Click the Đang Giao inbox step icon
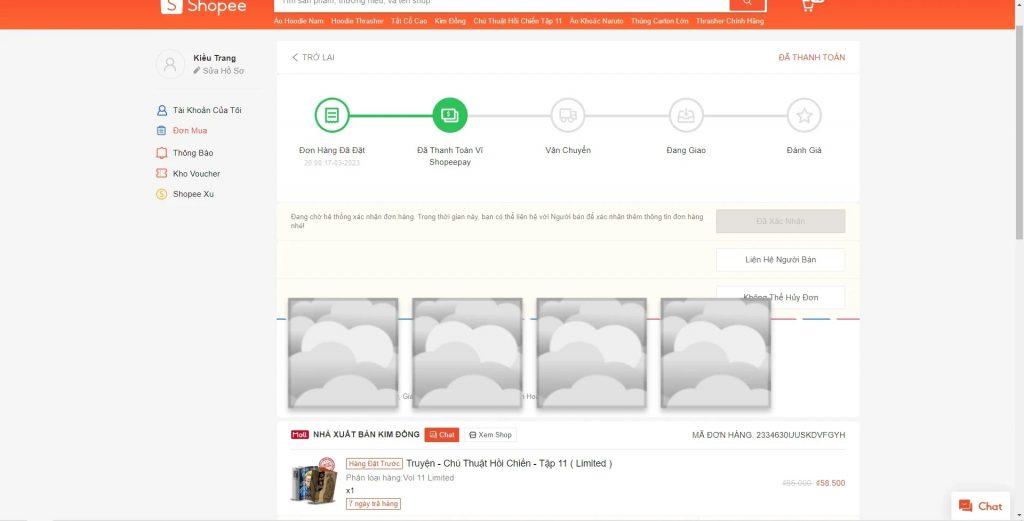The width and height of the screenshot is (1024, 521). pyautogui.click(x=686, y=116)
